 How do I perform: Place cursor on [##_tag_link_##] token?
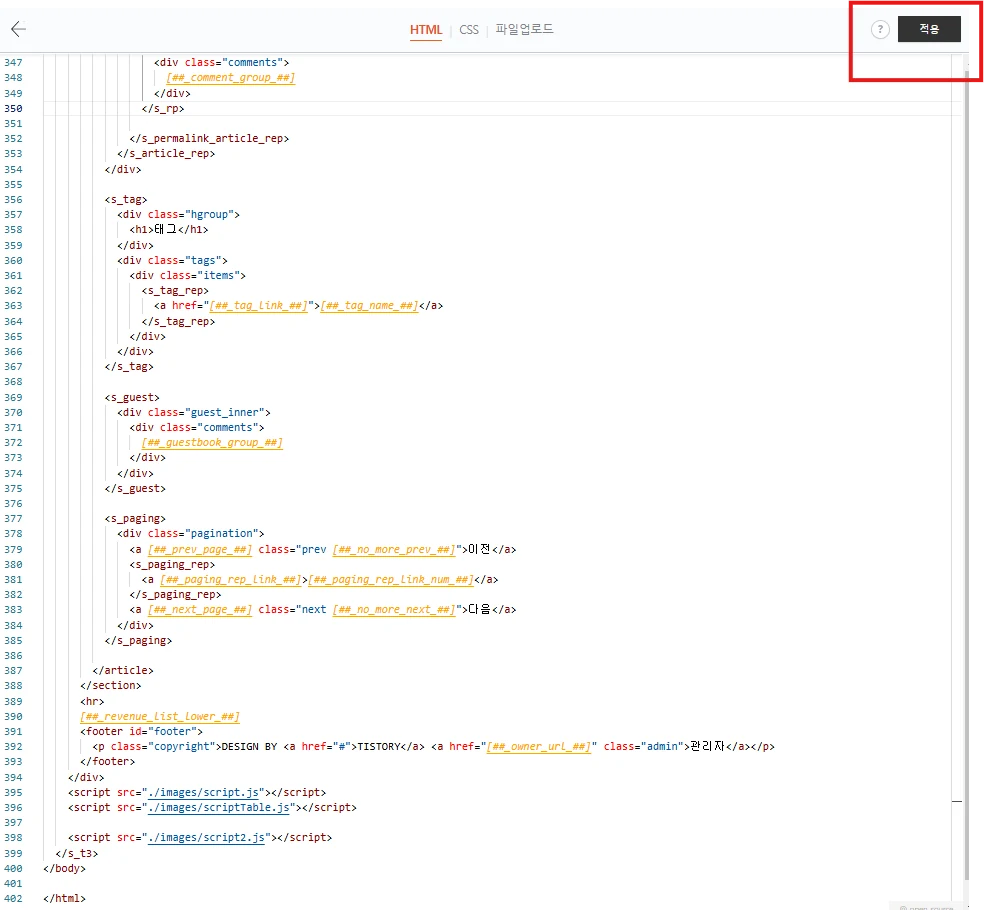[x=259, y=306]
